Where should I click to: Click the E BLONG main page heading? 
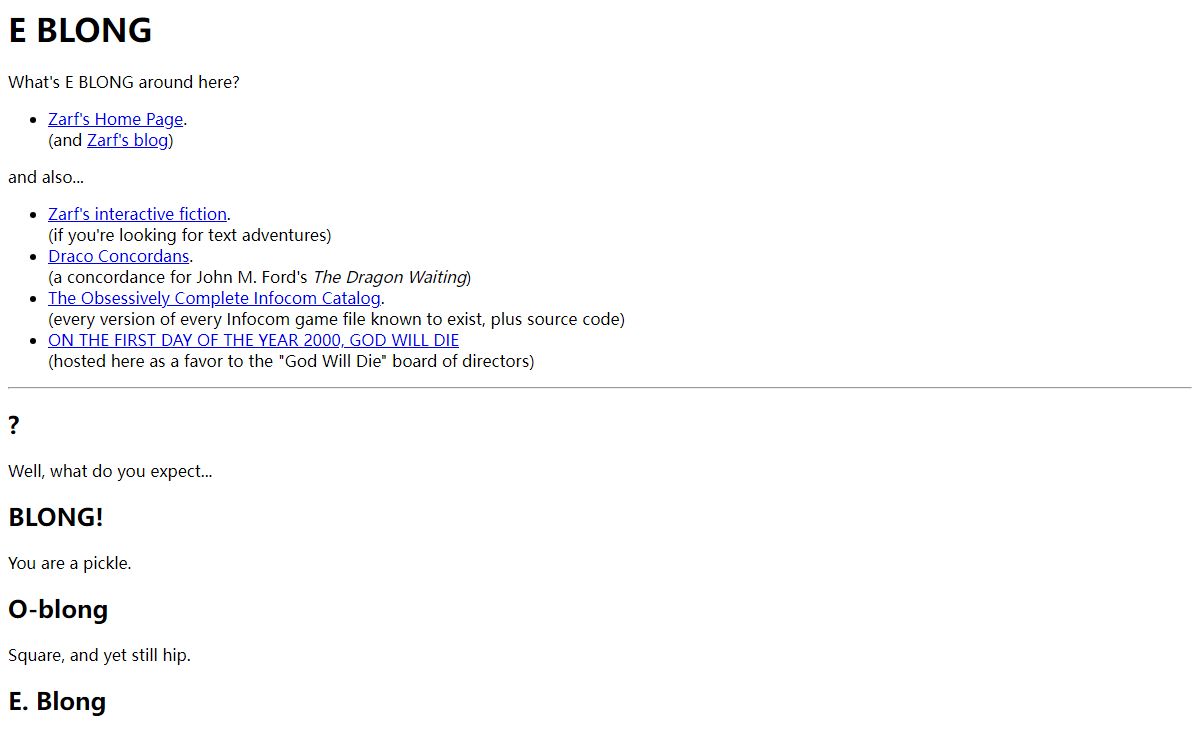(x=80, y=31)
